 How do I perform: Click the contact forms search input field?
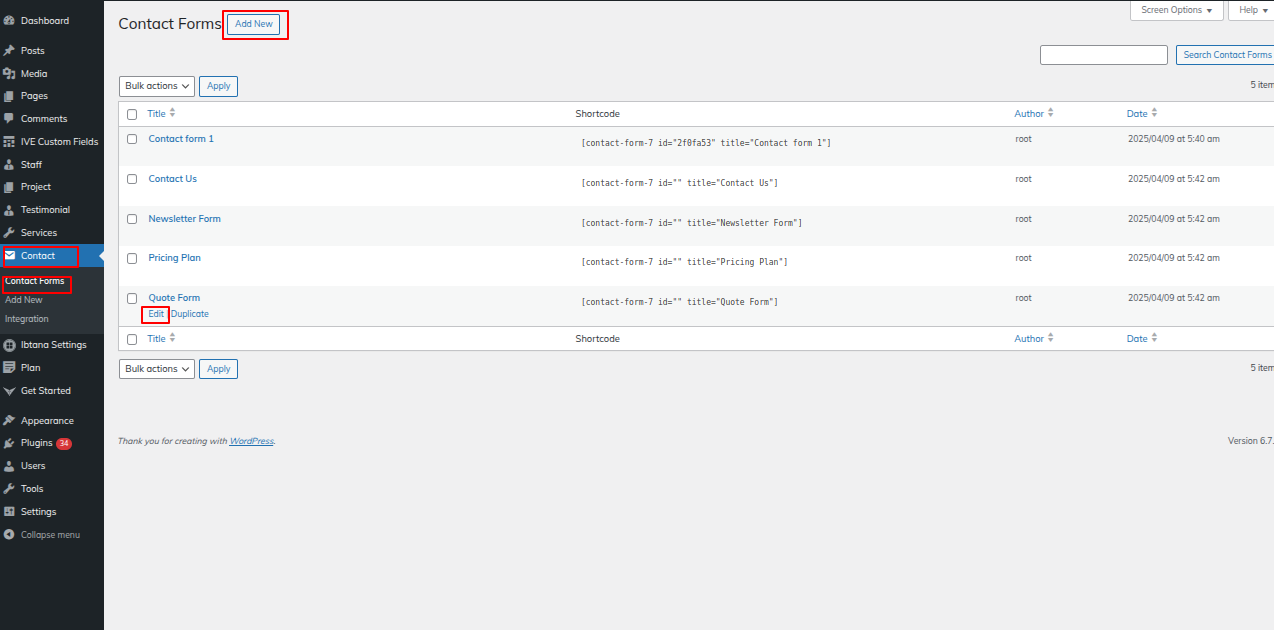tap(1103, 55)
